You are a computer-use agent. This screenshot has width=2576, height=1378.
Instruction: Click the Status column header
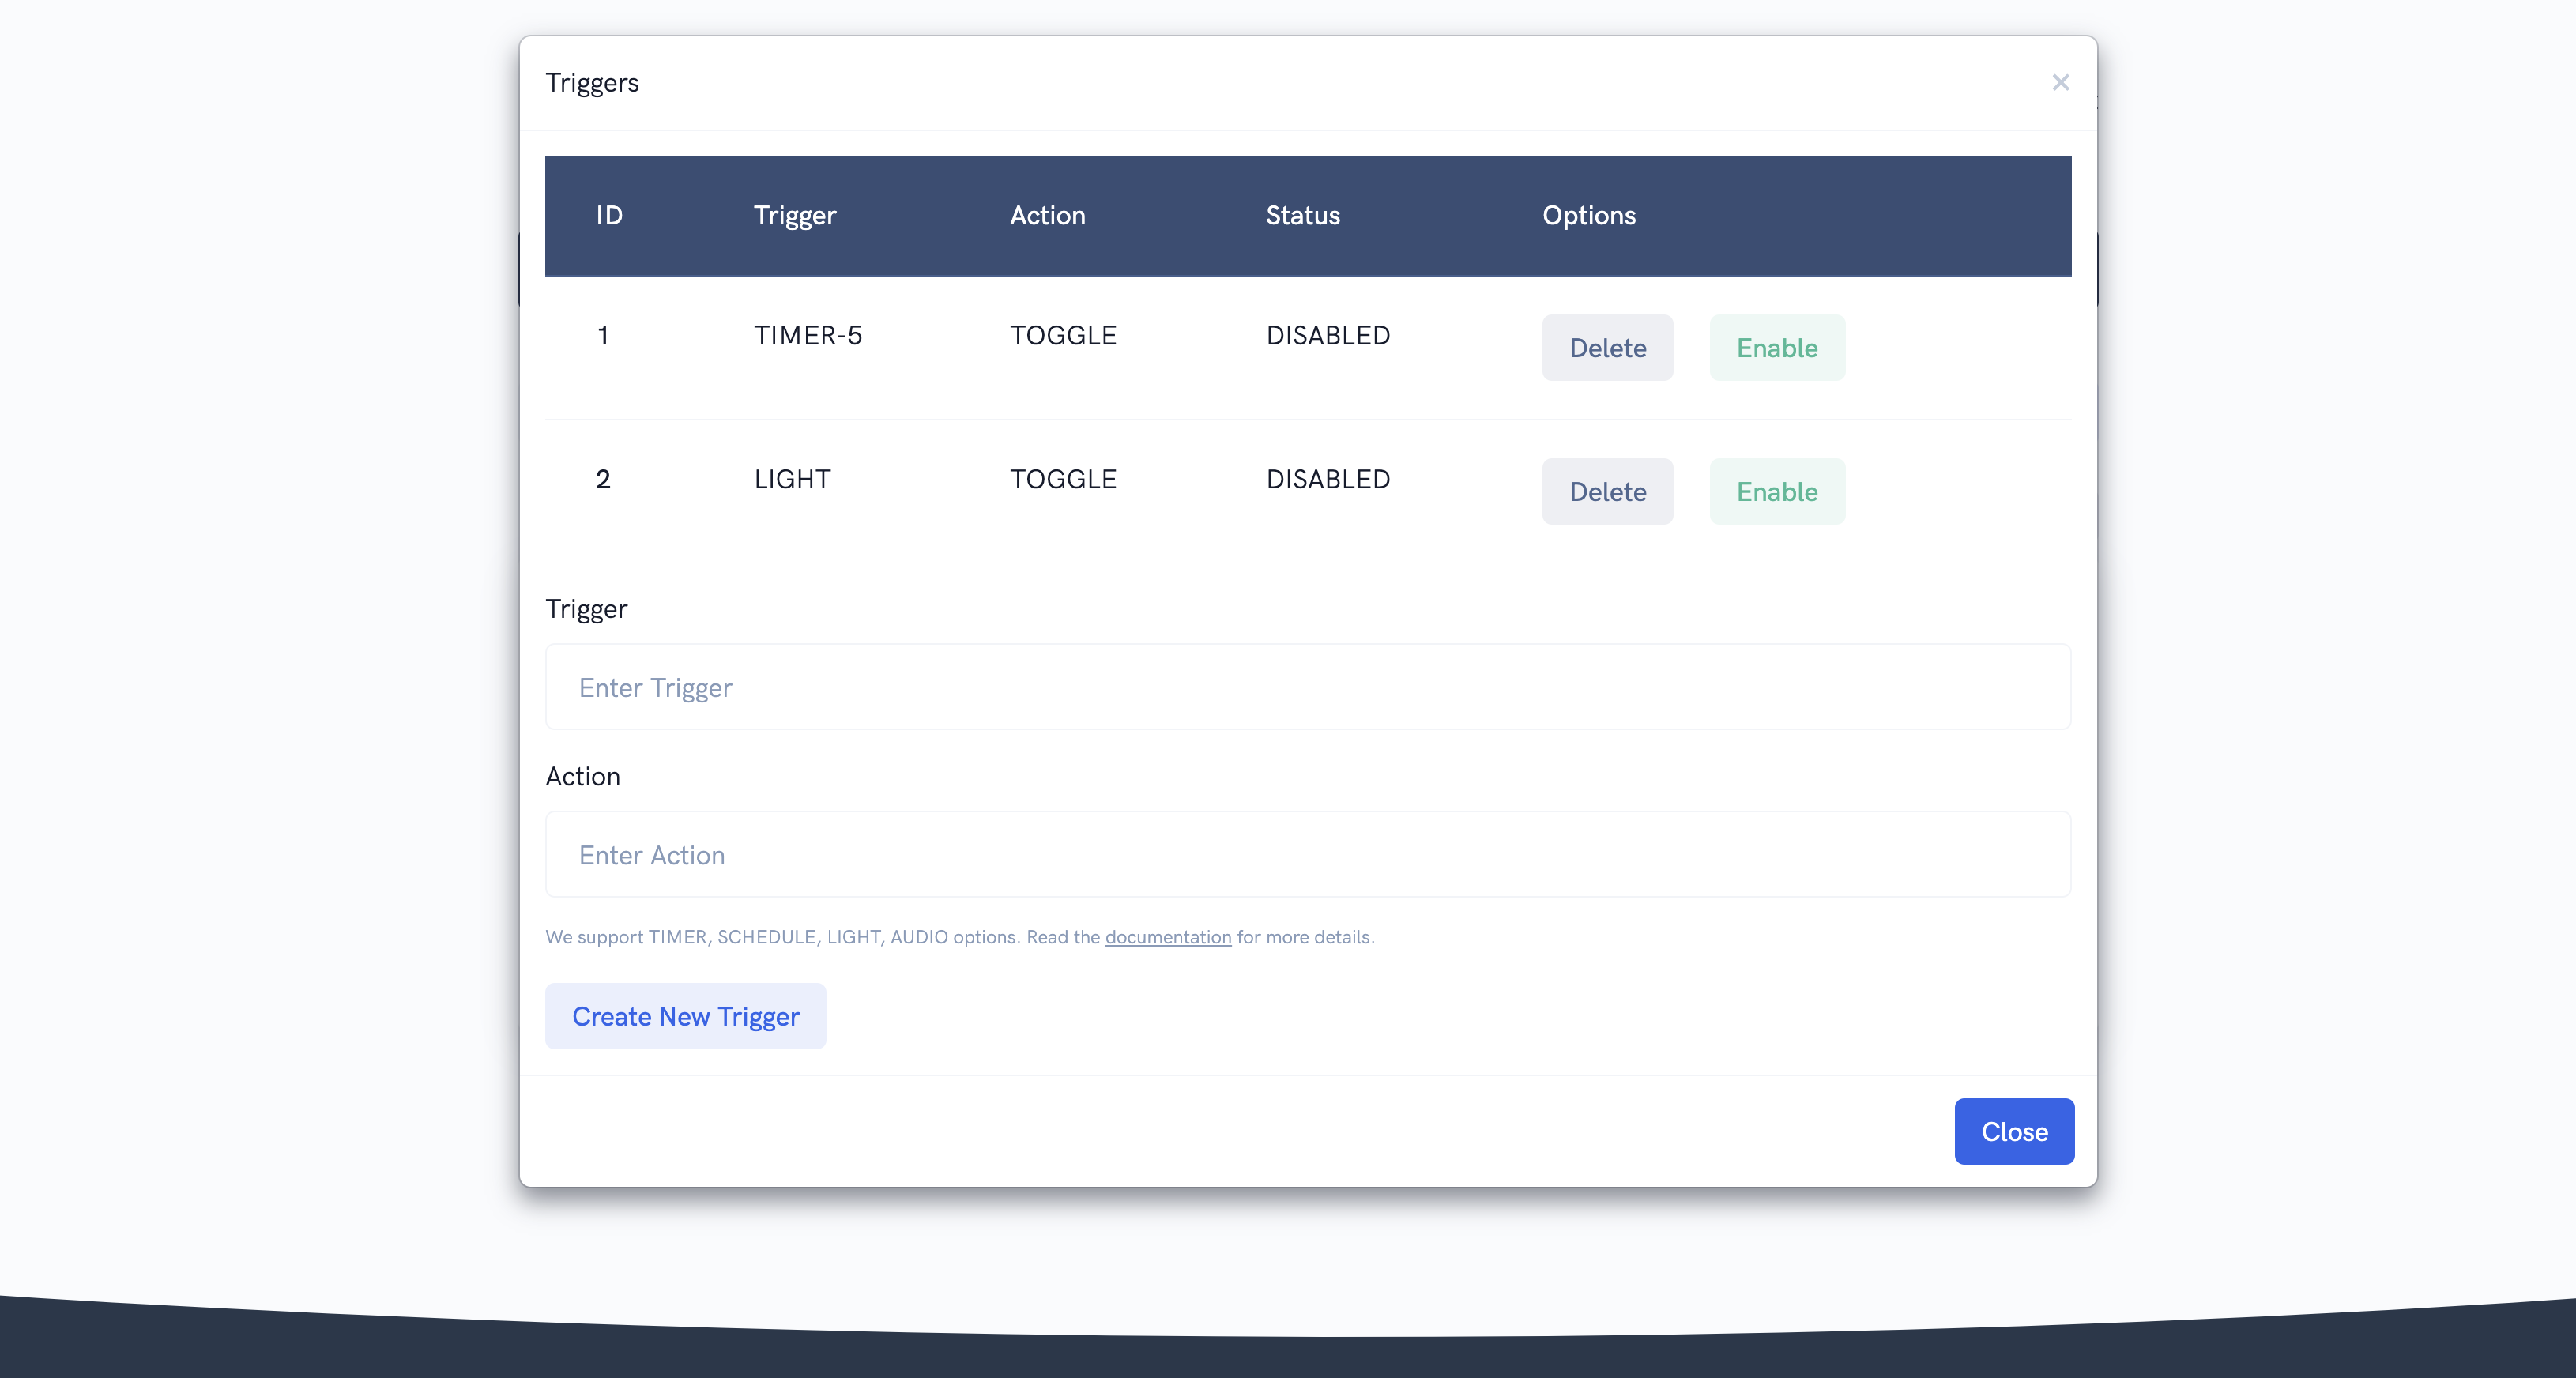click(1302, 216)
